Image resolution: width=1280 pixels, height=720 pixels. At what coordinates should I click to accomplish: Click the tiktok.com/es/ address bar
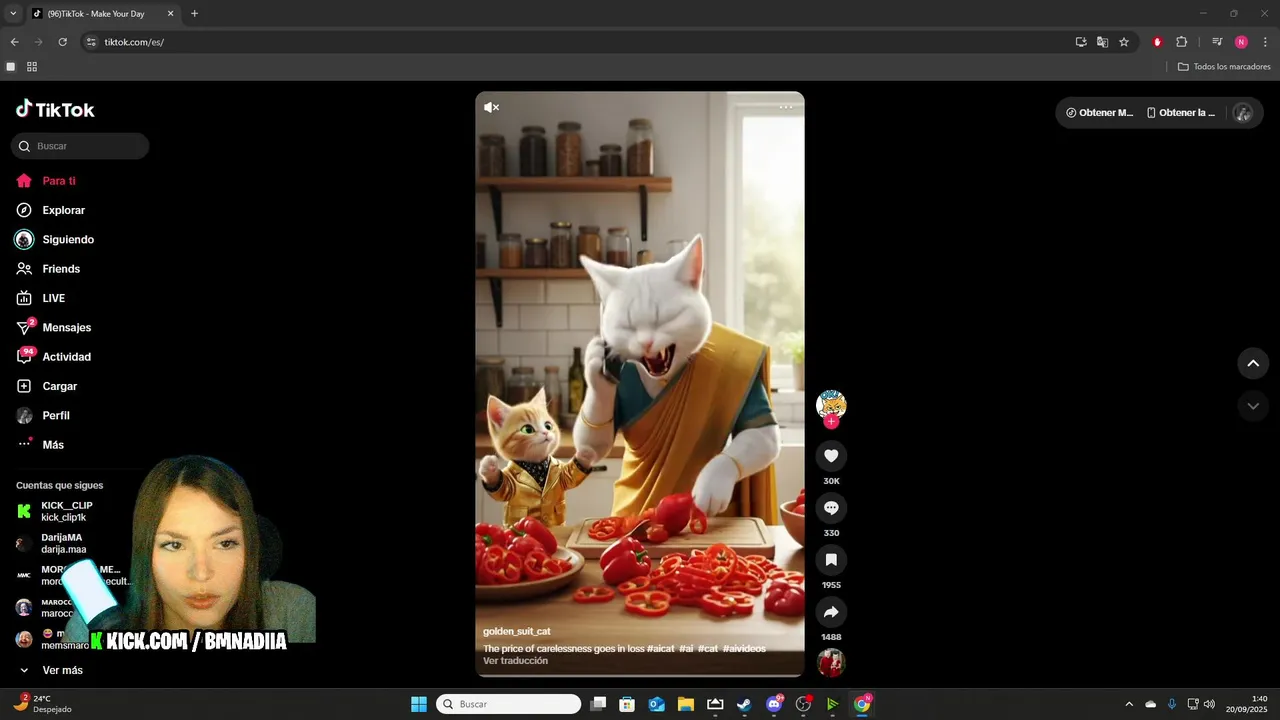580,42
